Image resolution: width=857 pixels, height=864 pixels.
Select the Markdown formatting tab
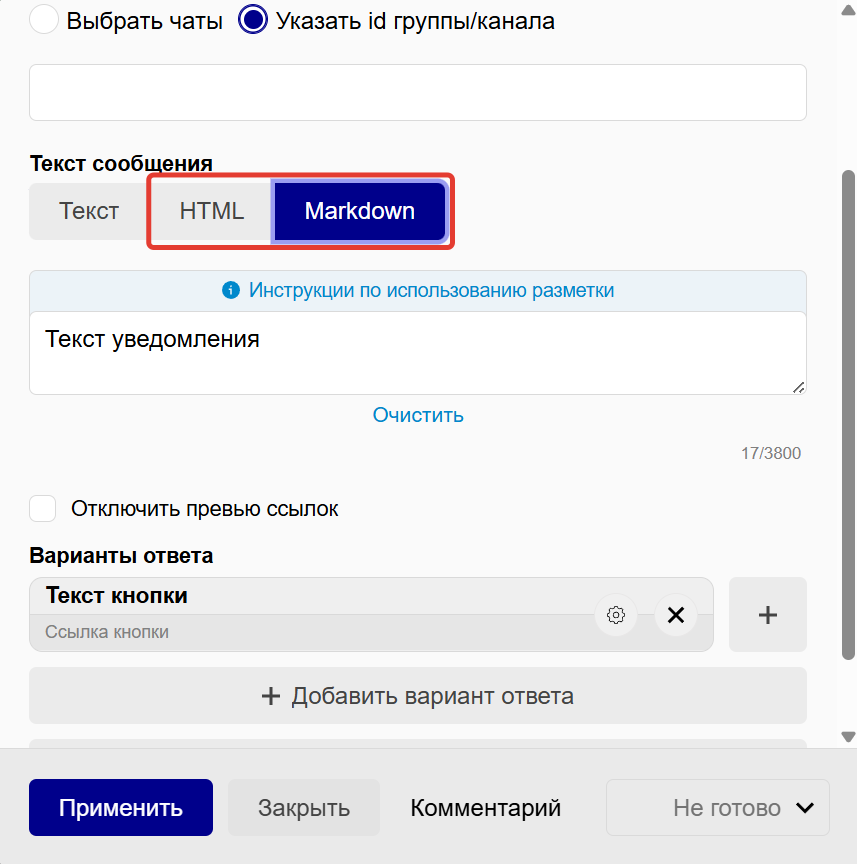click(x=359, y=211)
